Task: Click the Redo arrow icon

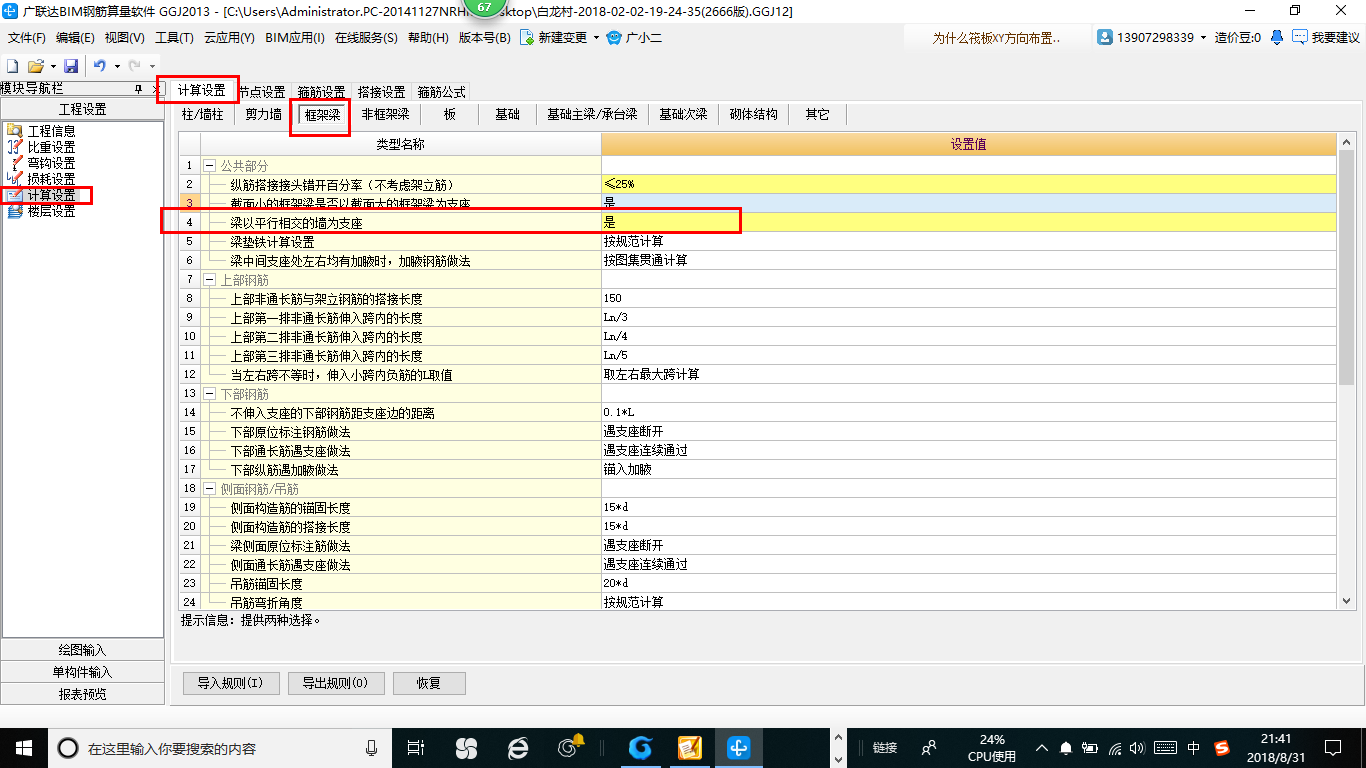Action: [x=135, y=66]
